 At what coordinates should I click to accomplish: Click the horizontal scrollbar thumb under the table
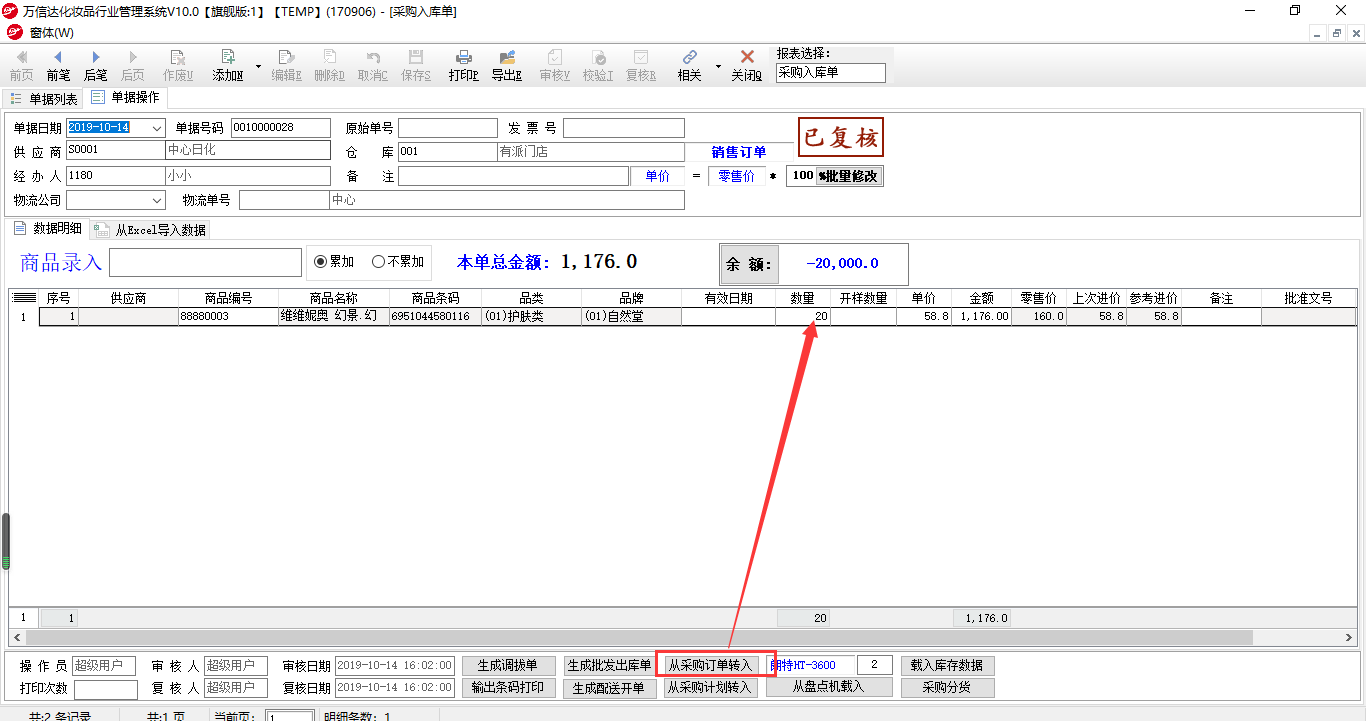coord(639,637)
